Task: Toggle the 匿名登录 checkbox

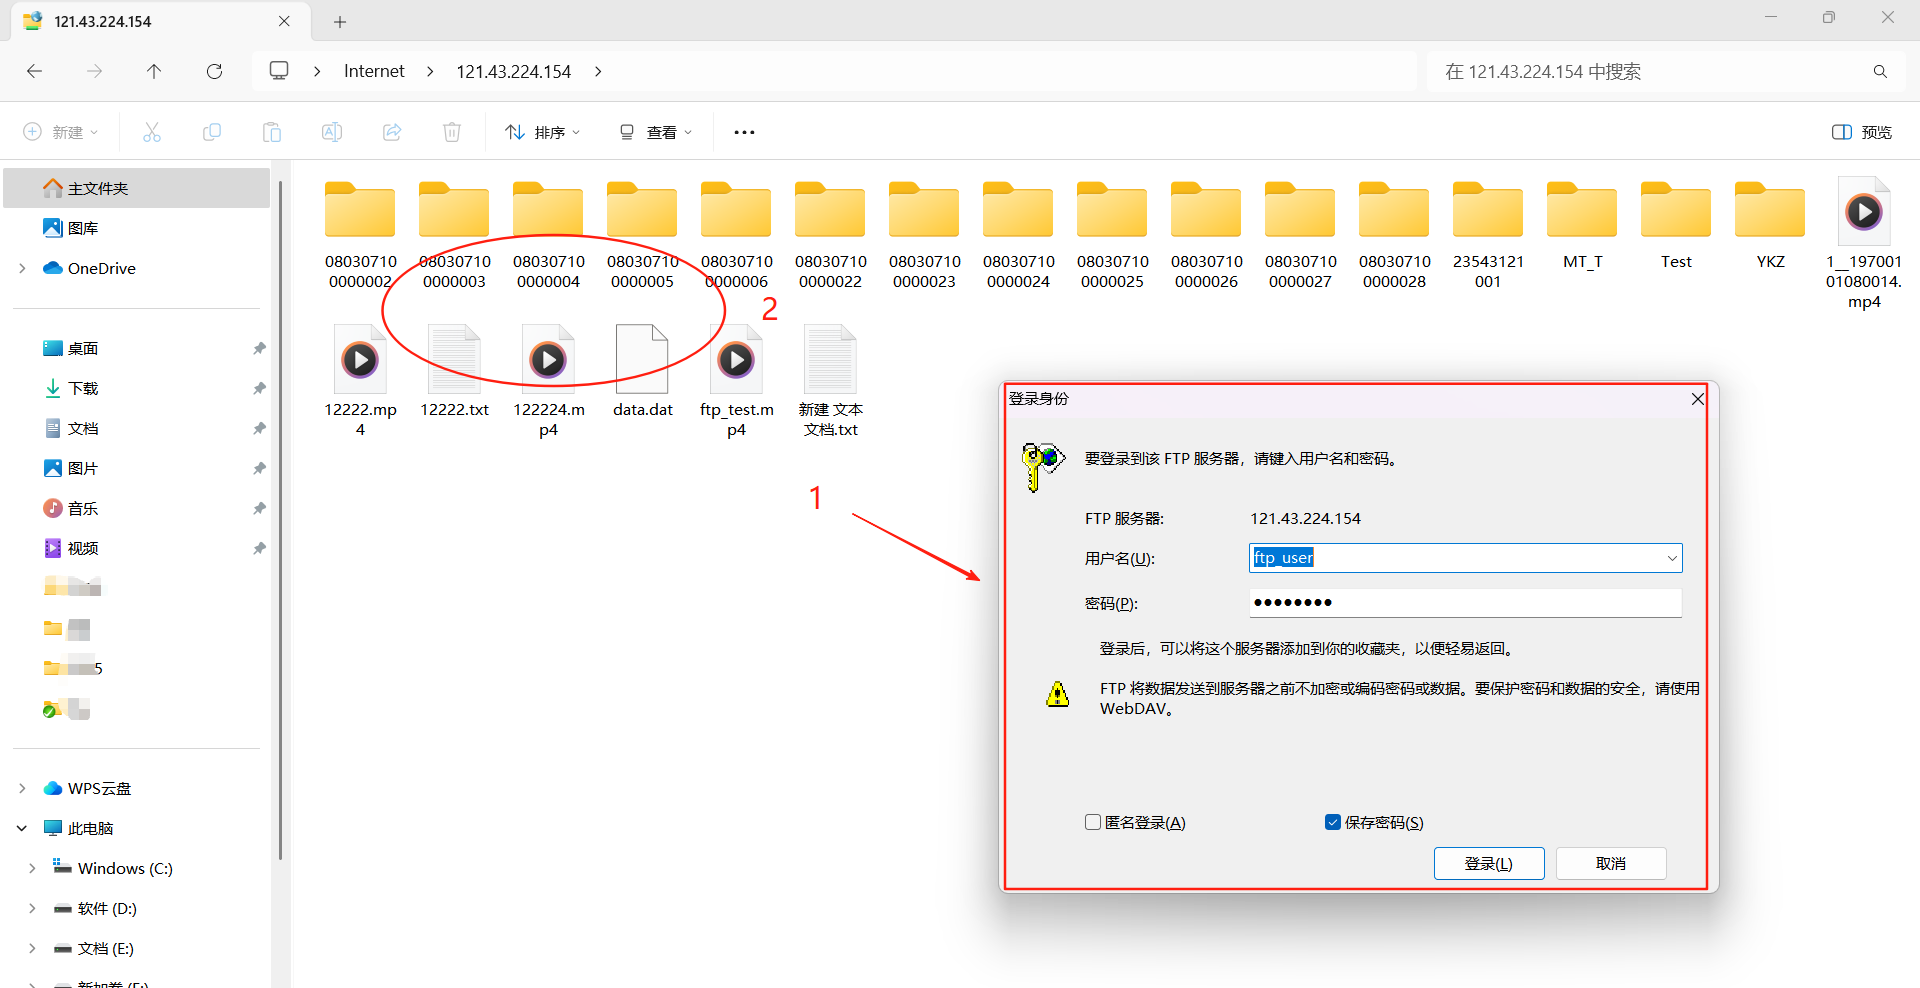Action: pyautogui.click(x=1093, y=822)
